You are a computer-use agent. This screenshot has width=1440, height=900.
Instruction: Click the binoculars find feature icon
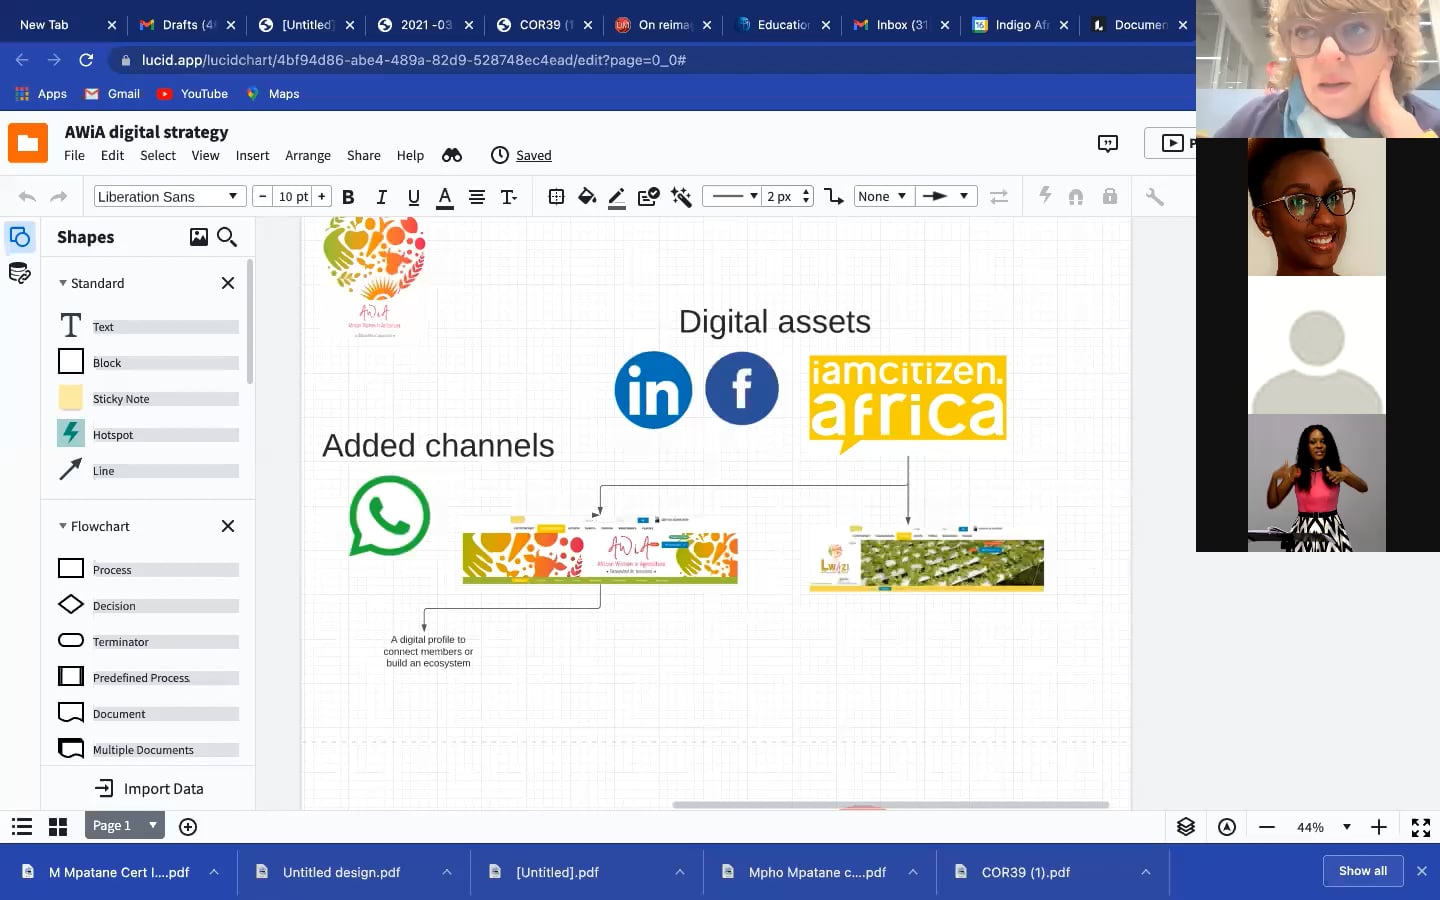452,155
